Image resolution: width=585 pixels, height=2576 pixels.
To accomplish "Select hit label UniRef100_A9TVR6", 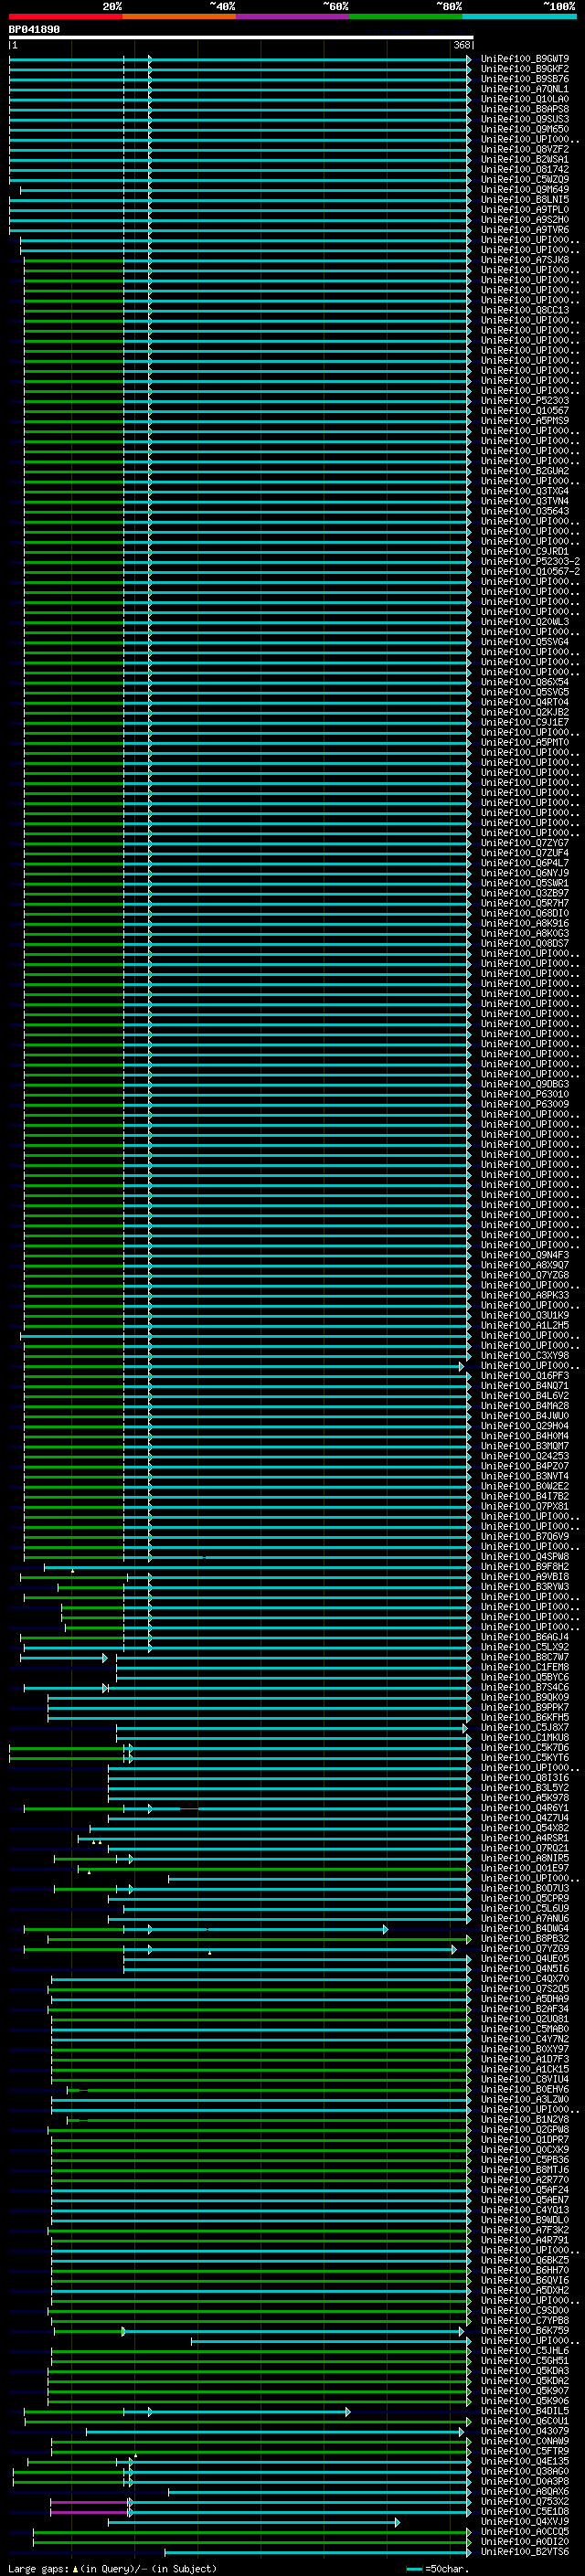I will (525, 230).
